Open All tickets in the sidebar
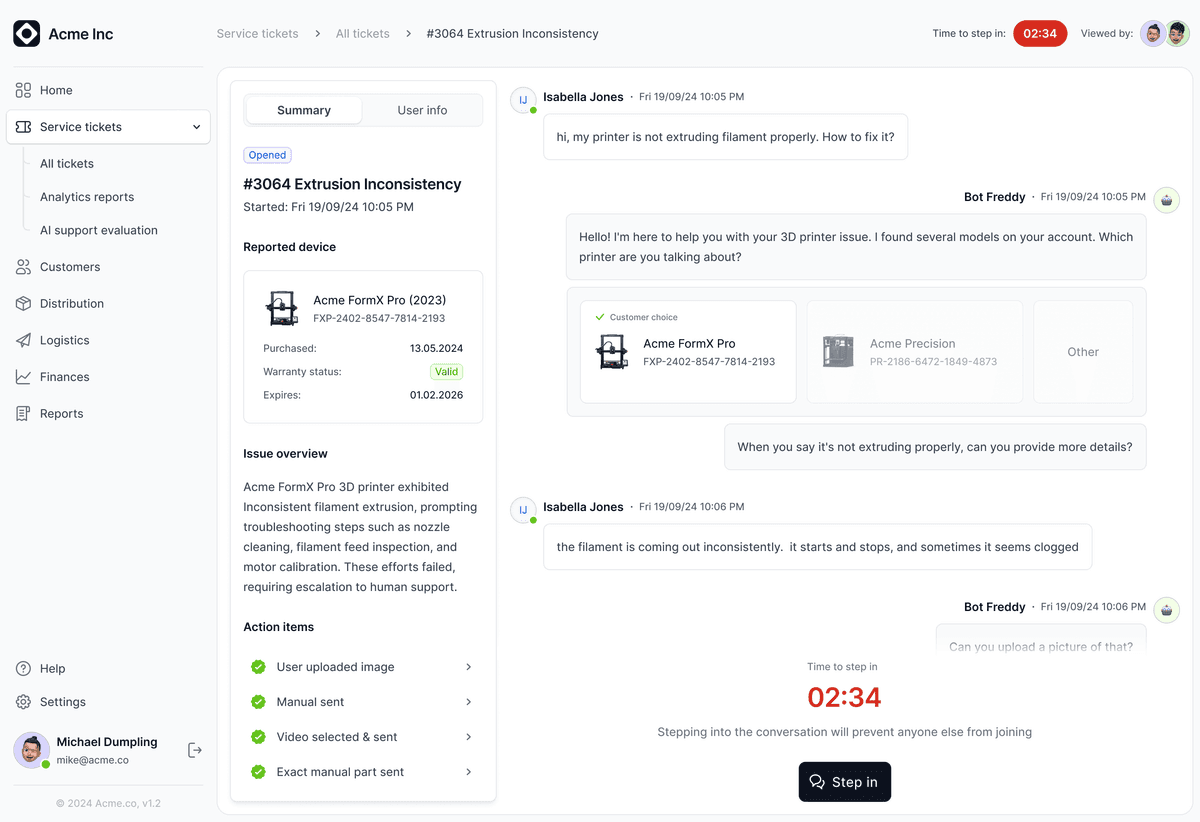Image resolution: width=1200 pixels, height=822 pixels. 67,164
